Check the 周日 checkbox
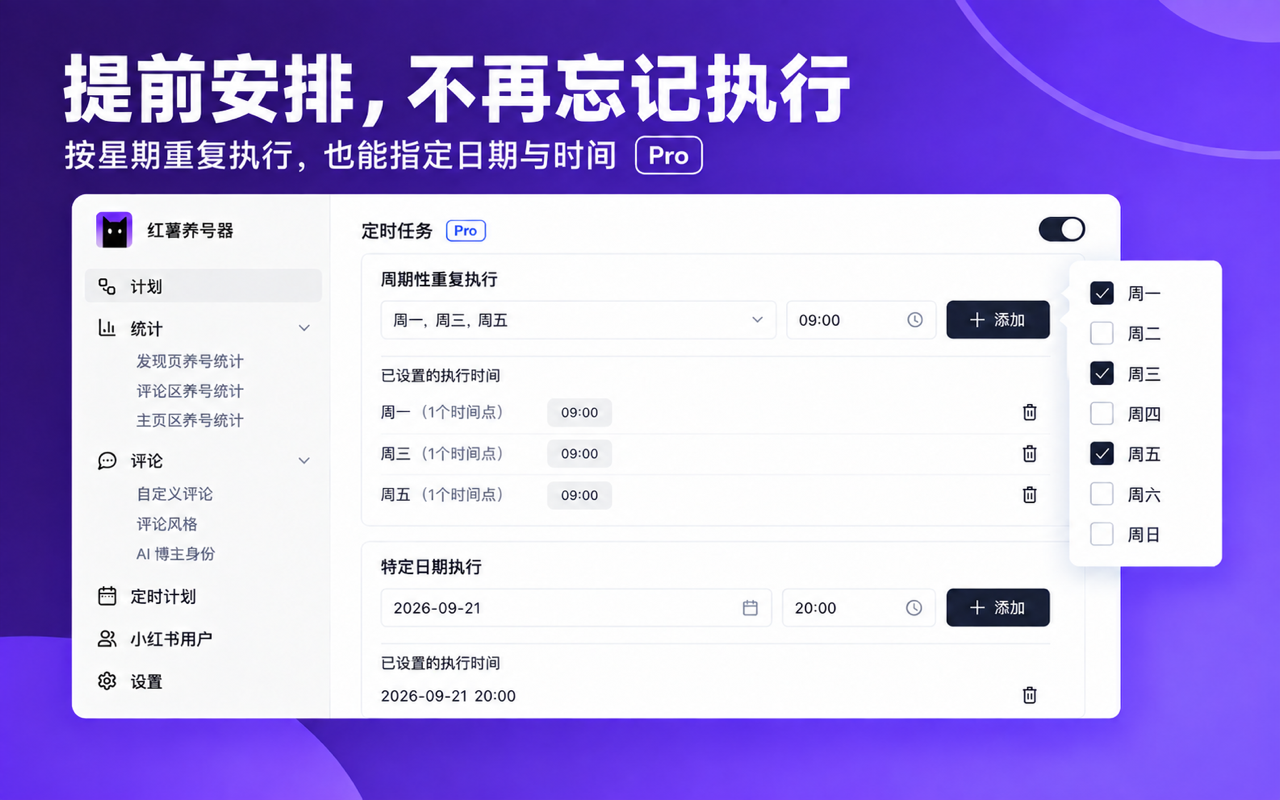 pos(1102,534)
